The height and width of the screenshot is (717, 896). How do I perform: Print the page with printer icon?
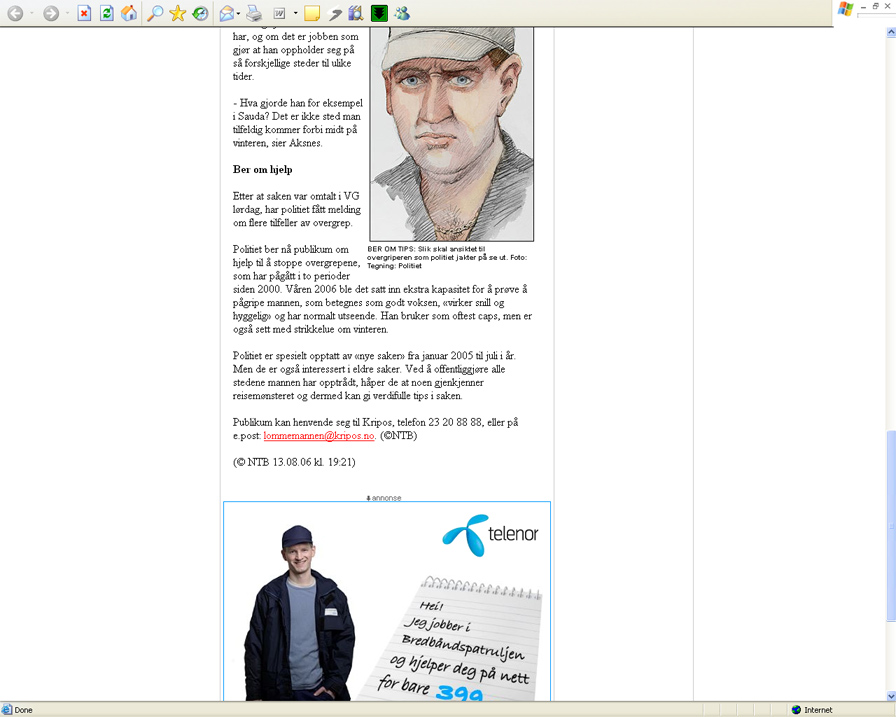coord(254,13)
